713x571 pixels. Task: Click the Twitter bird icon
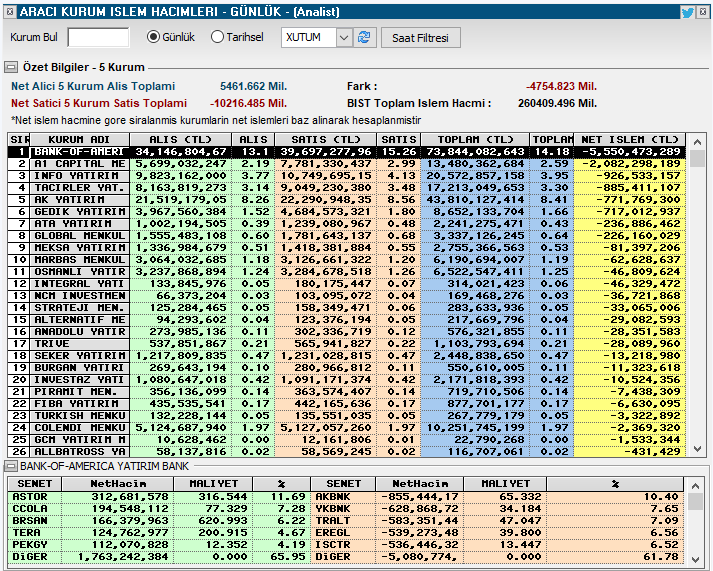tap(688, 12)
